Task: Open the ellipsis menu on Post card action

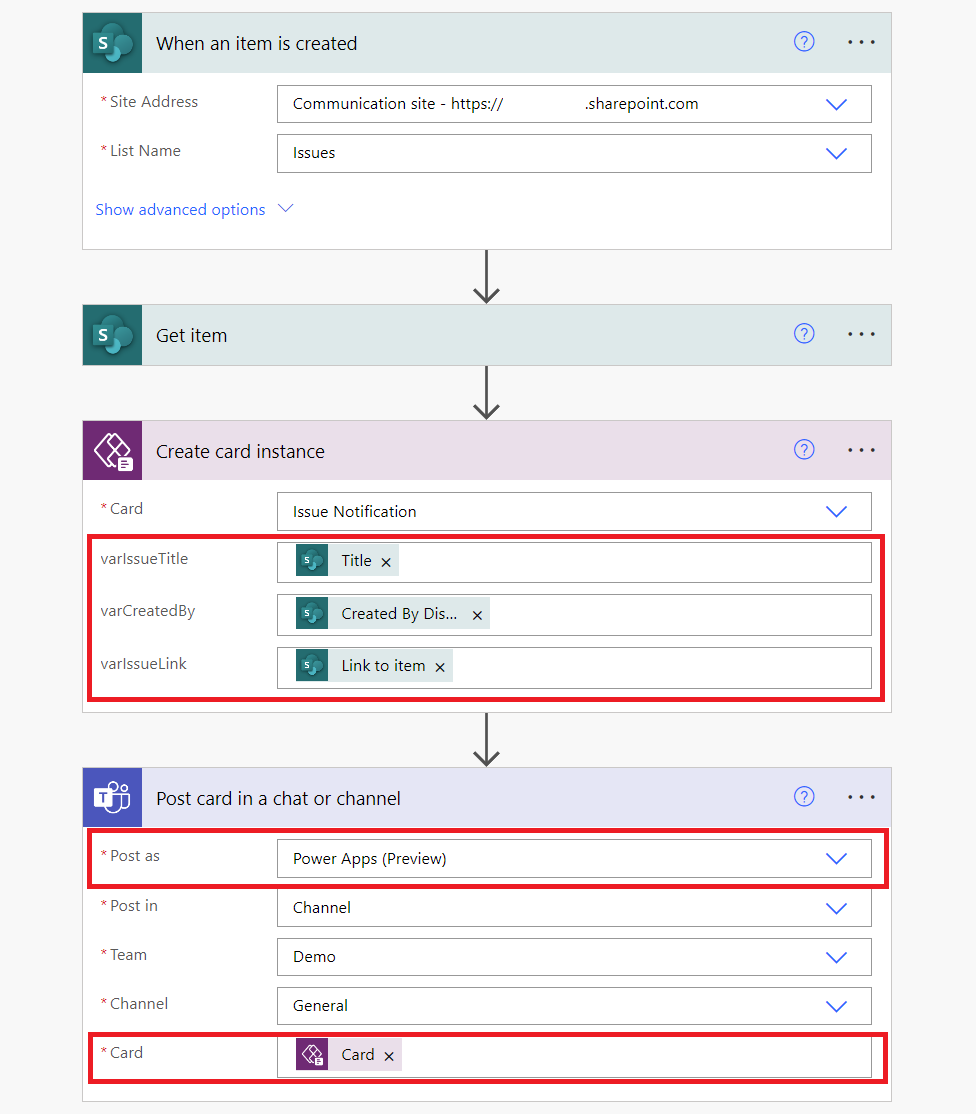Action: (x=861, y=796)
